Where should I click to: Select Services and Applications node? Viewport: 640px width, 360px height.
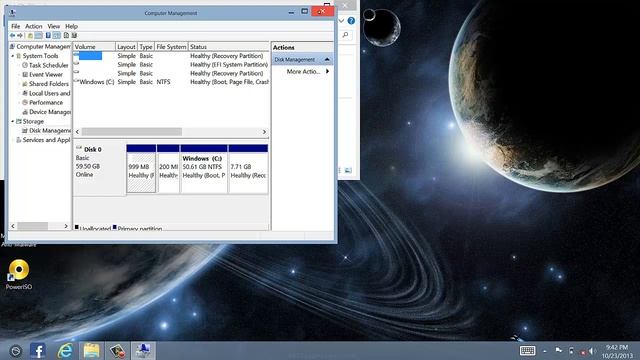coord(46,140)
